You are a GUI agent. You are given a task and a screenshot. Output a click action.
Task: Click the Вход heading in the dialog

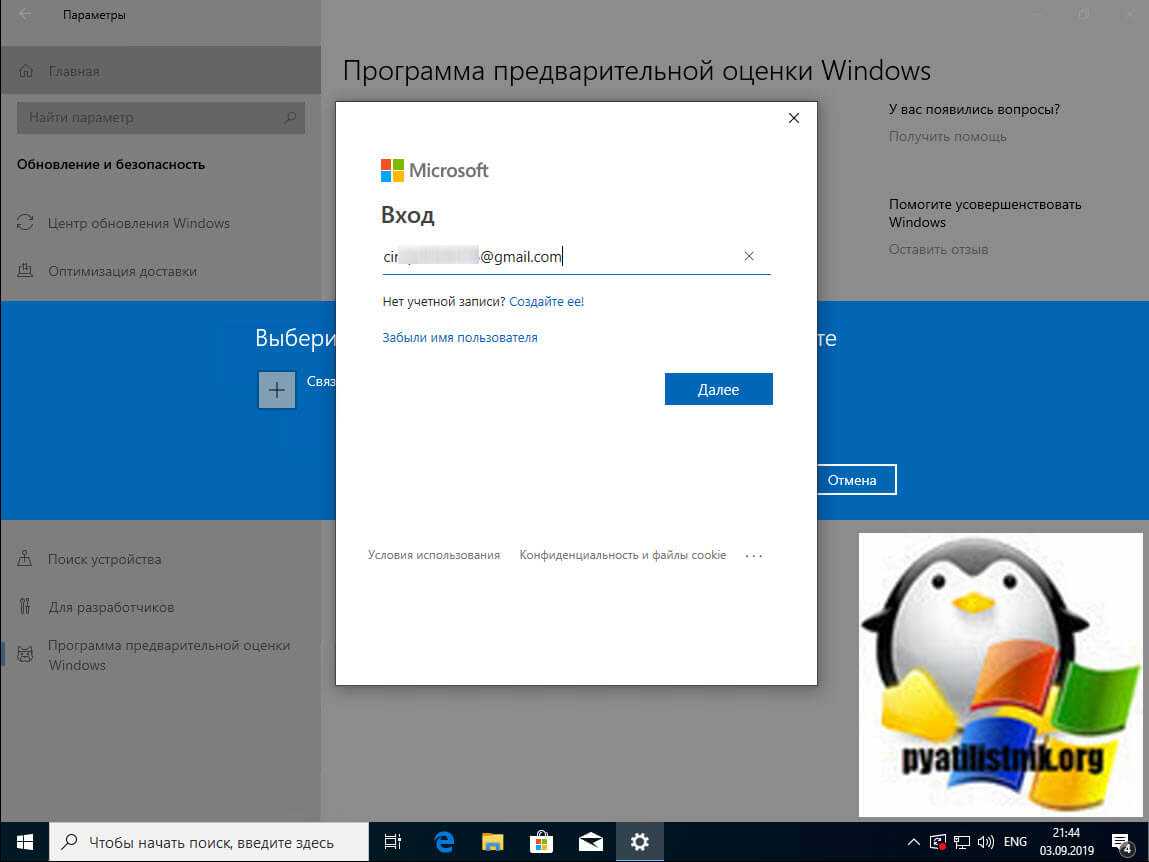(x=407, y=215)
